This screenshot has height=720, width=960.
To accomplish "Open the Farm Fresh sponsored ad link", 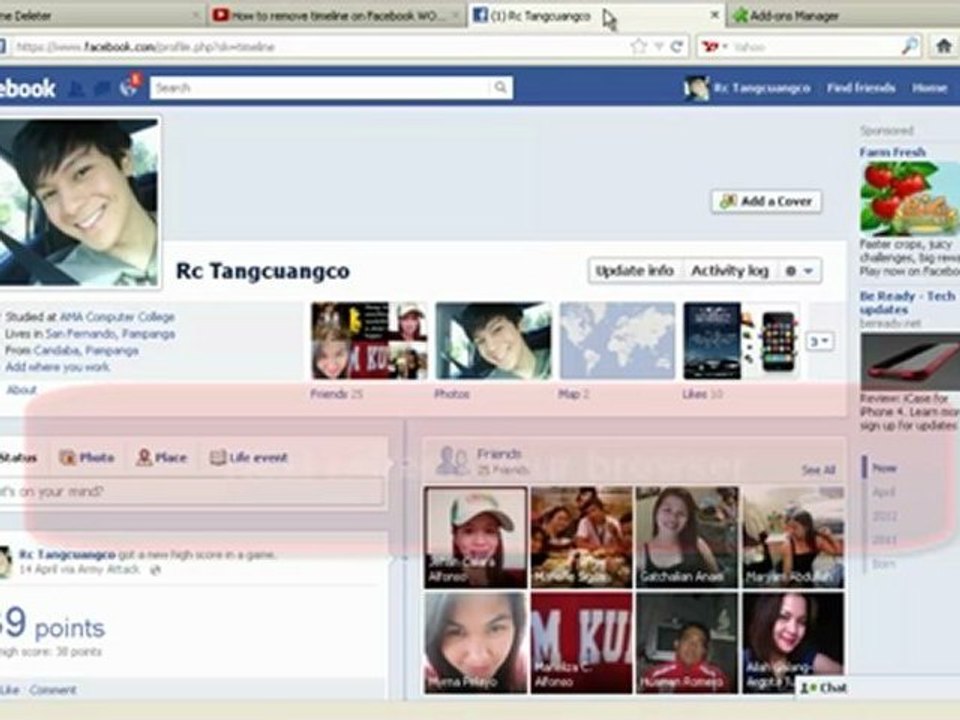I will point(892,152).
